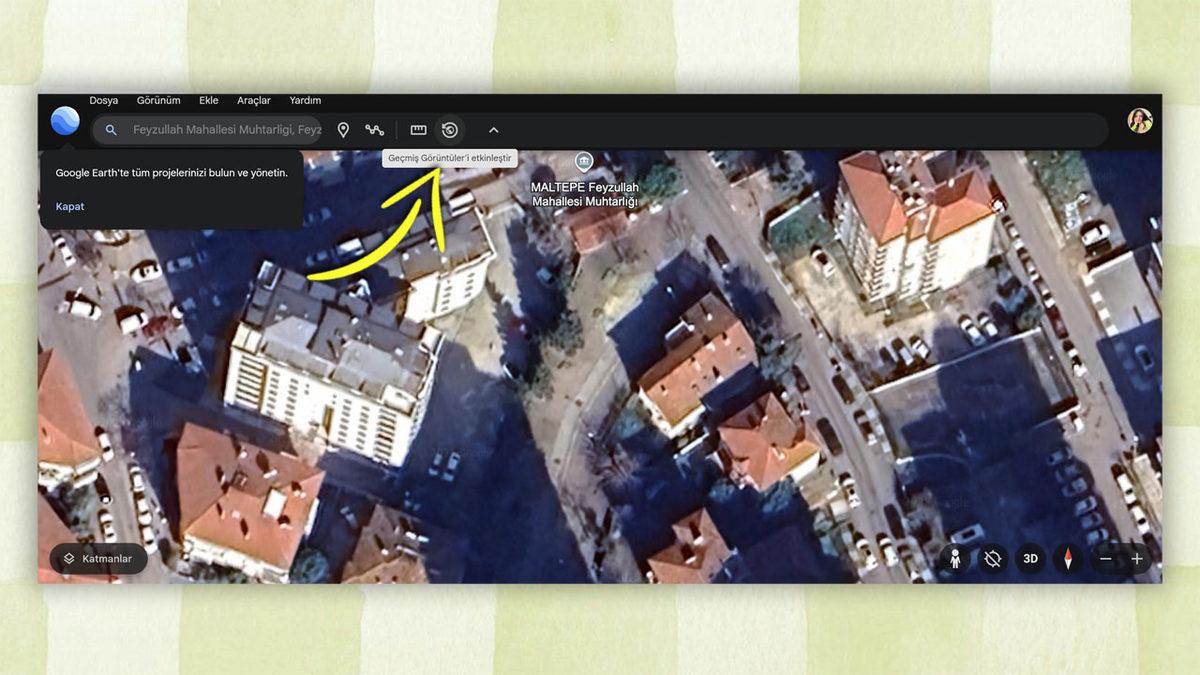Click the compass to reset north
Viewport: 1200px width, 675px height.
click(x=1068, y=559)
